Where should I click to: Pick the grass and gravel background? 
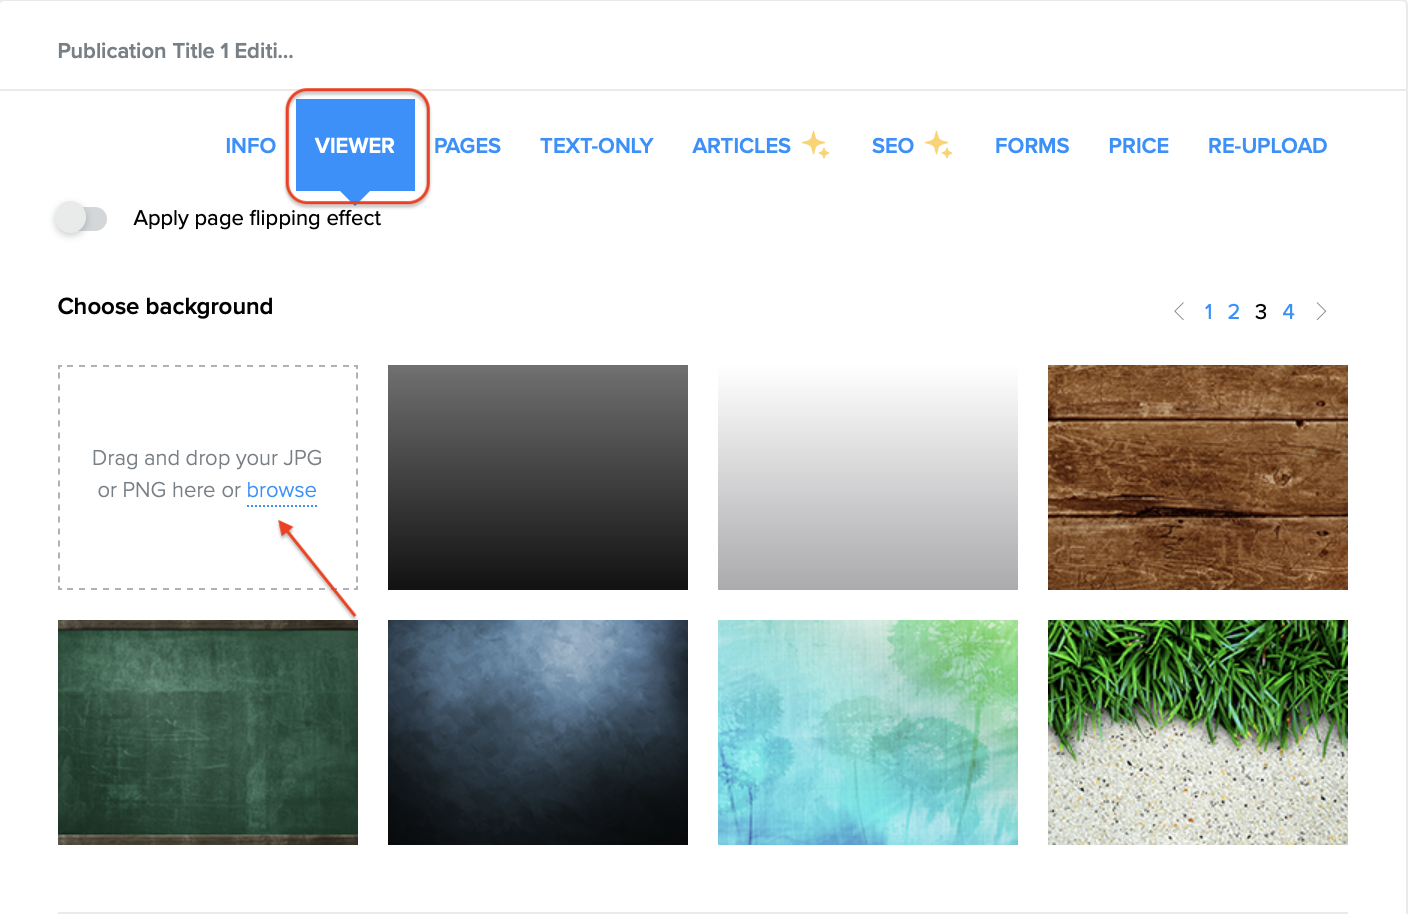click(1197, 732)
